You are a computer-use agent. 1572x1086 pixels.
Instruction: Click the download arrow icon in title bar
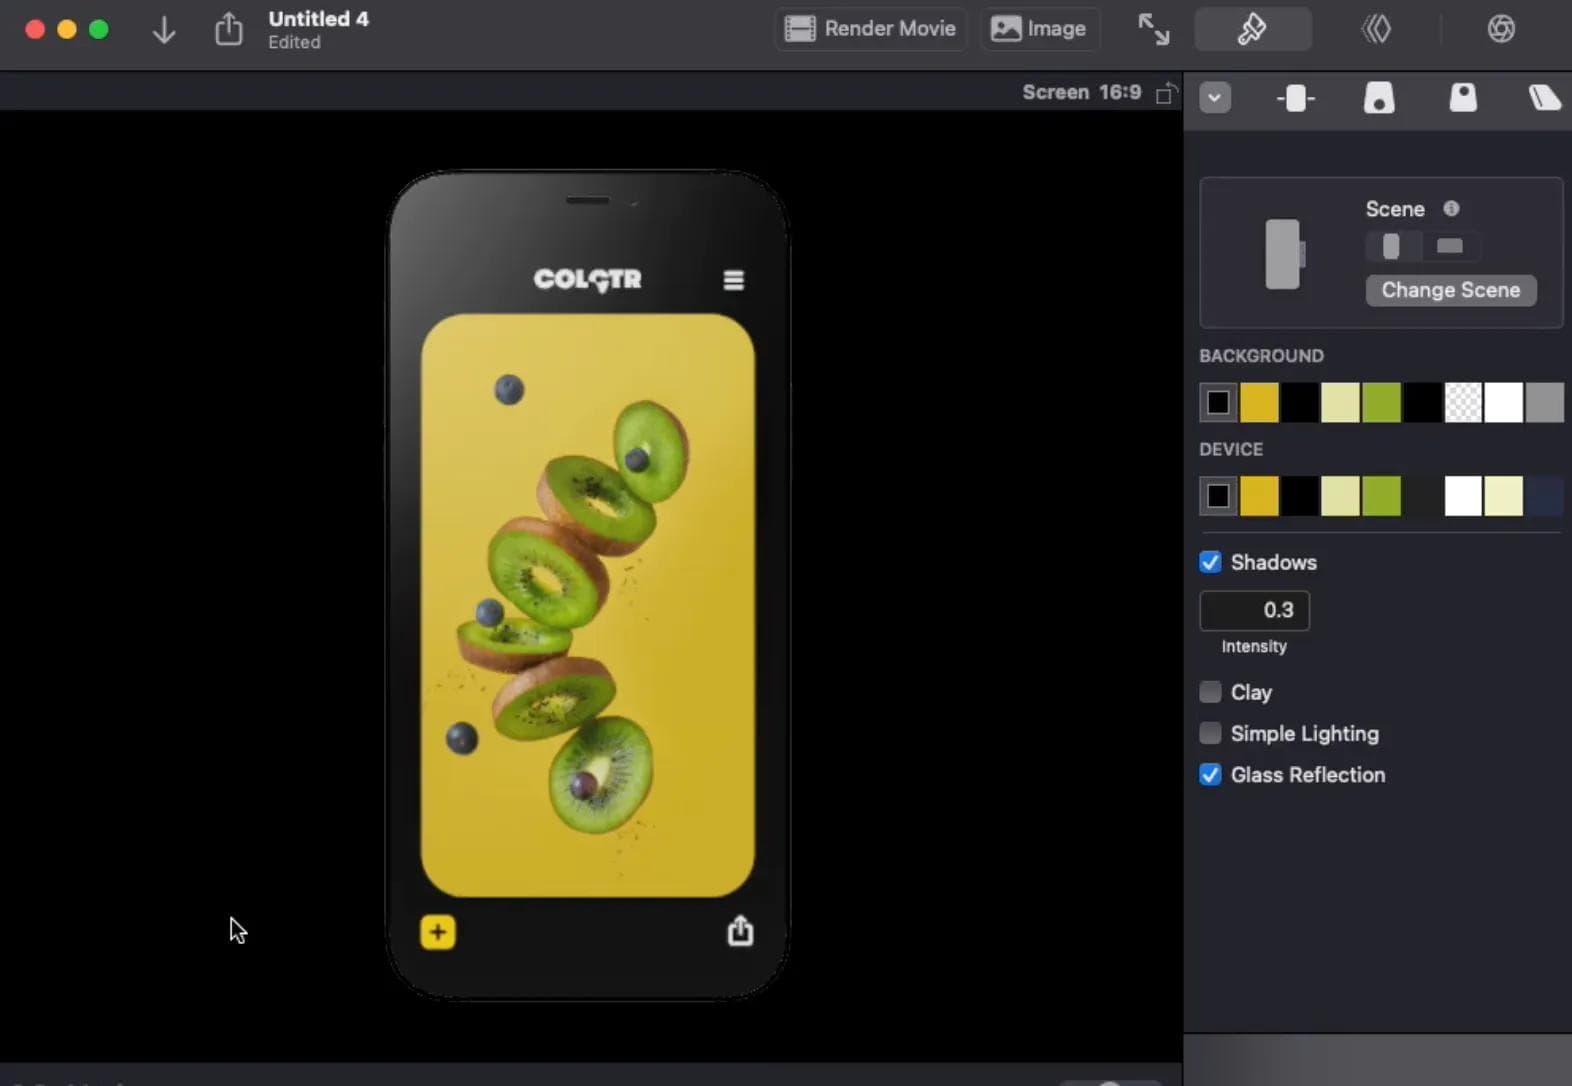tap(164, 30)
